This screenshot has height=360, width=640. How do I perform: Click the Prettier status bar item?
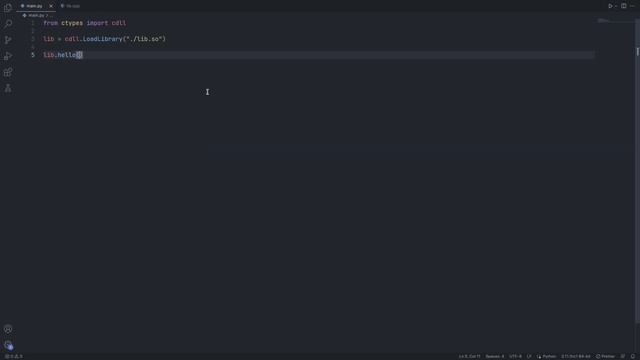pyautogui.click(x=605, y=356)
